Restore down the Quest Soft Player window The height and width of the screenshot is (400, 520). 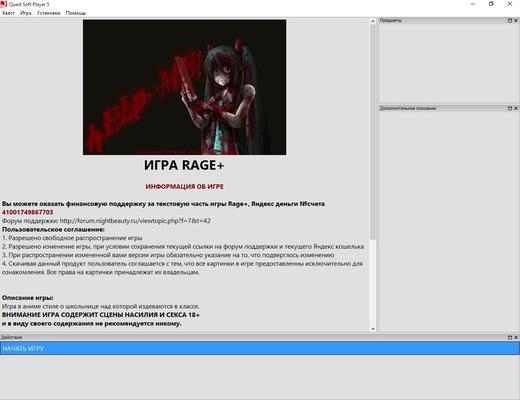click(491, 4)
